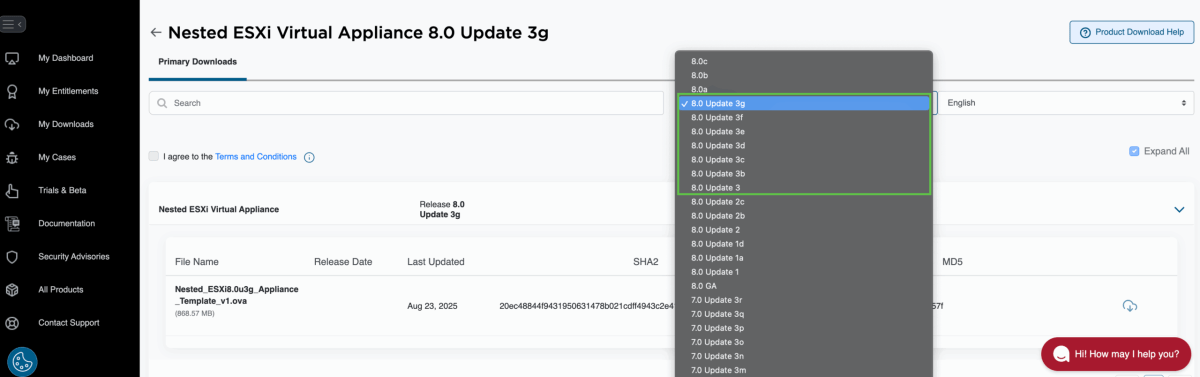Go to My Downloads page

coord(66,124)
